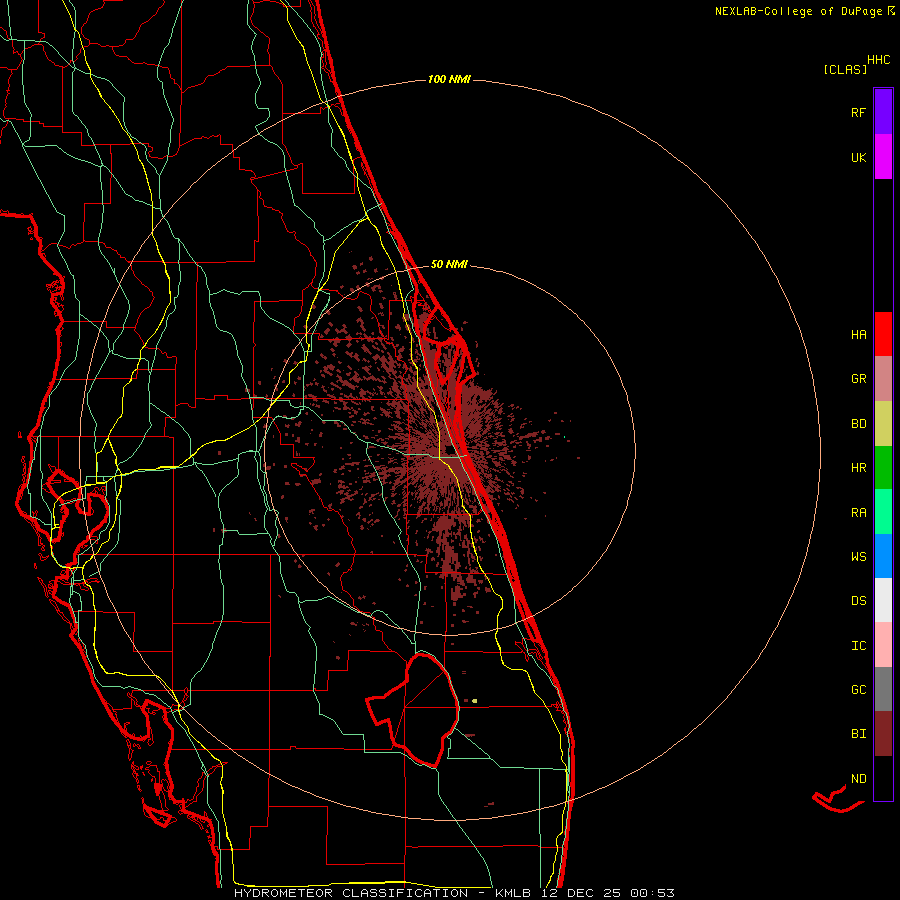900x900 pixels.
Task: Click the ND black legend swatch
Action: pyautogui.click(x=883, y=778)
